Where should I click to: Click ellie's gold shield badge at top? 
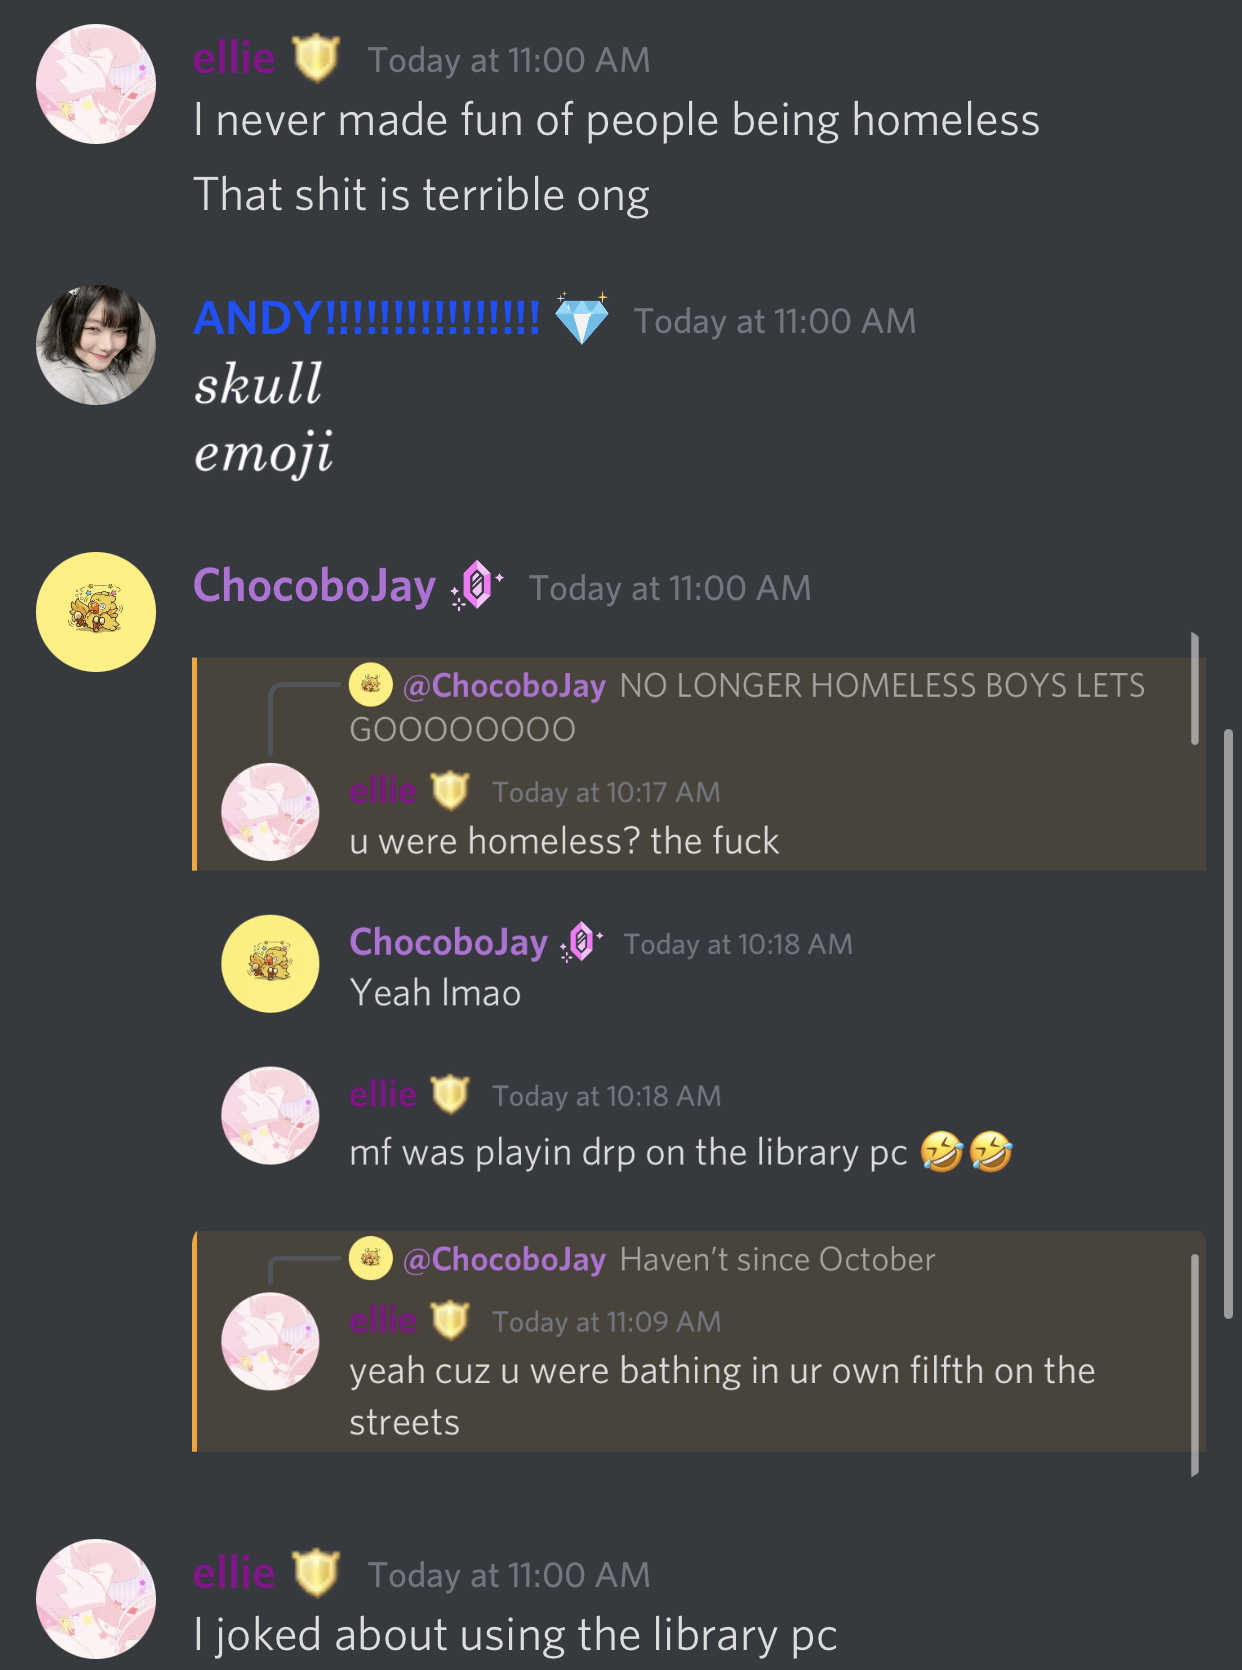[x=316, y=58]
